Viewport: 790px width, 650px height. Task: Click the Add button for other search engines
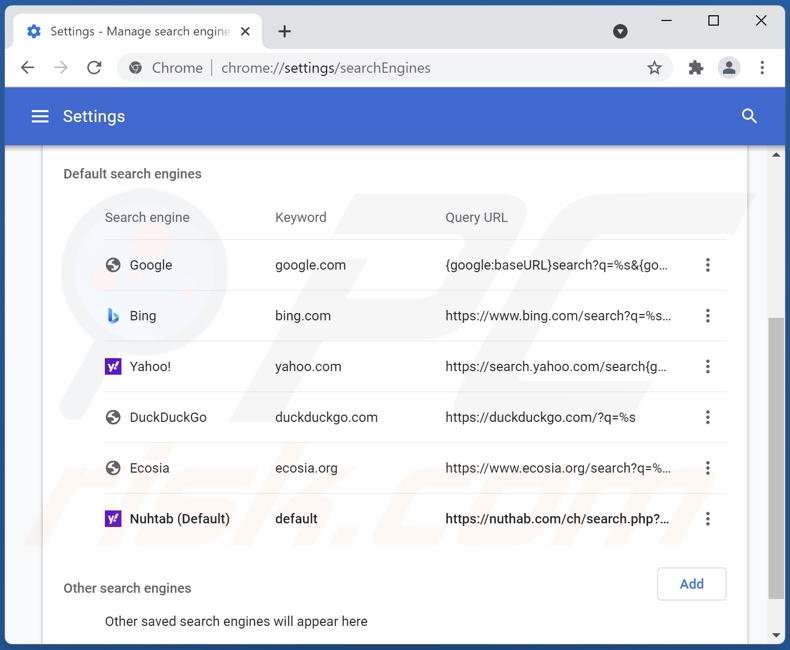tap(691, 584)
